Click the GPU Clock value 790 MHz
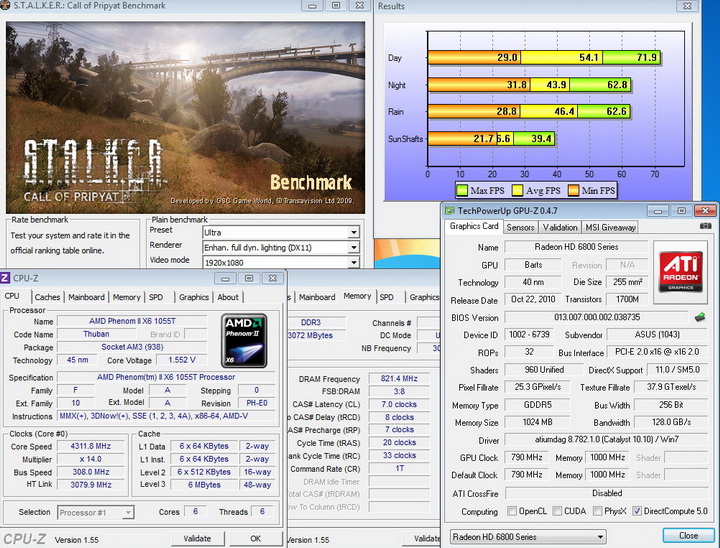This screenshot has width=720, height=548. 527,458
